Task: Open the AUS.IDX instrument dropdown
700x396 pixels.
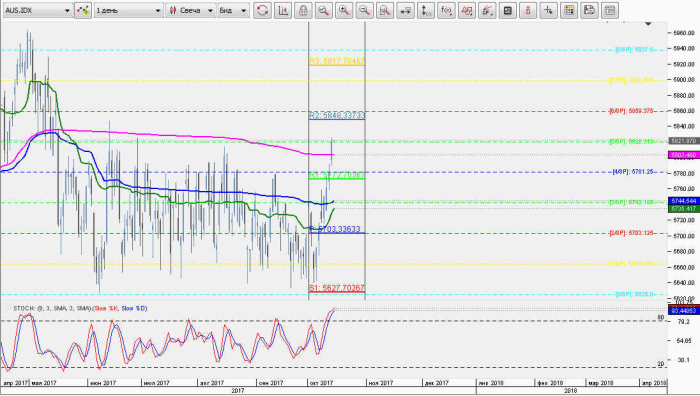Action: point(38,10)
